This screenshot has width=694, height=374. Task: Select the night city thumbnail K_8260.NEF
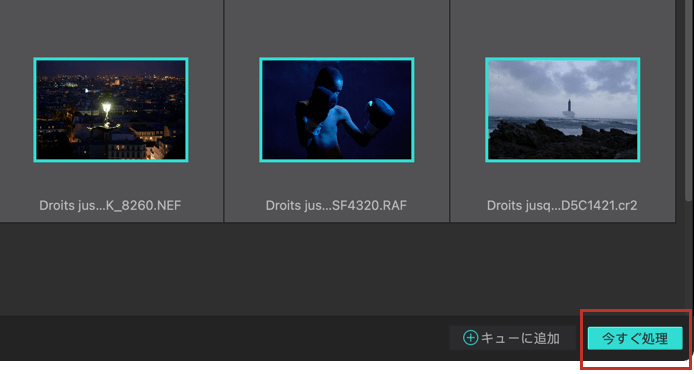coord(111,110)
